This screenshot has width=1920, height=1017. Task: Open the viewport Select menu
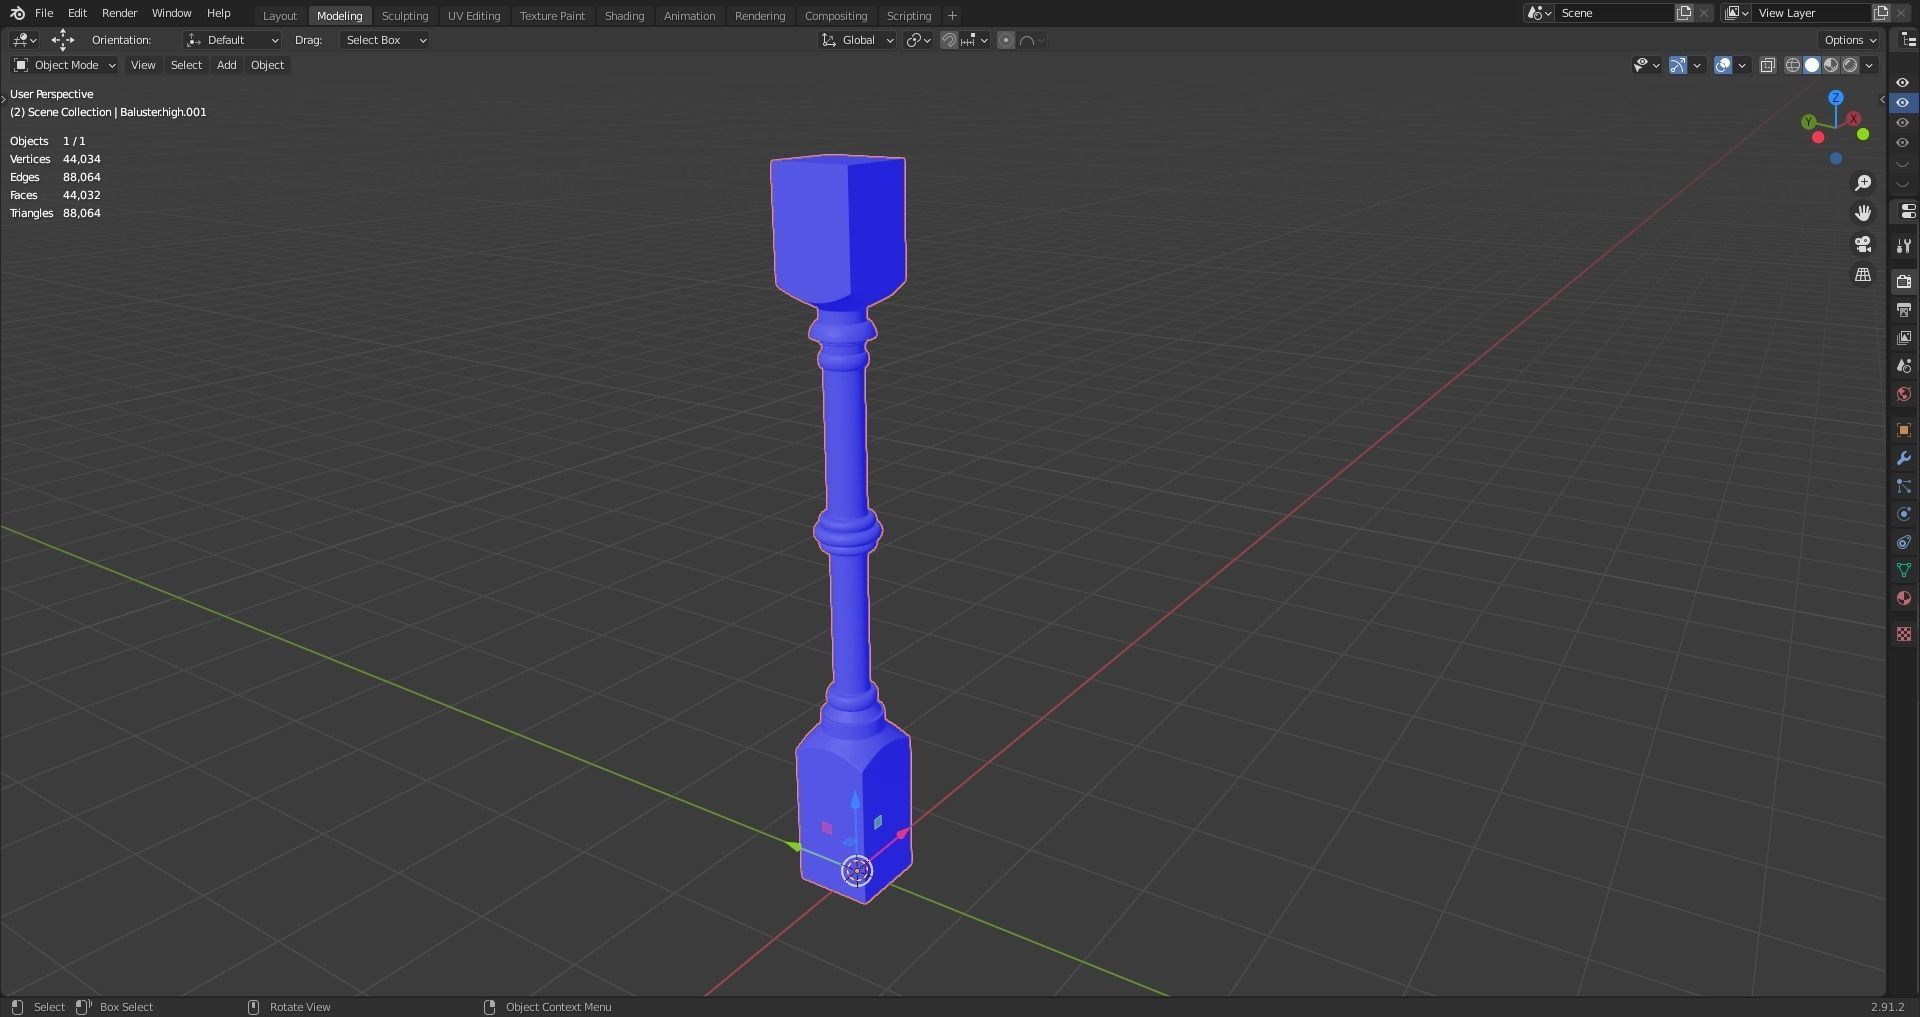coord(186,65)
